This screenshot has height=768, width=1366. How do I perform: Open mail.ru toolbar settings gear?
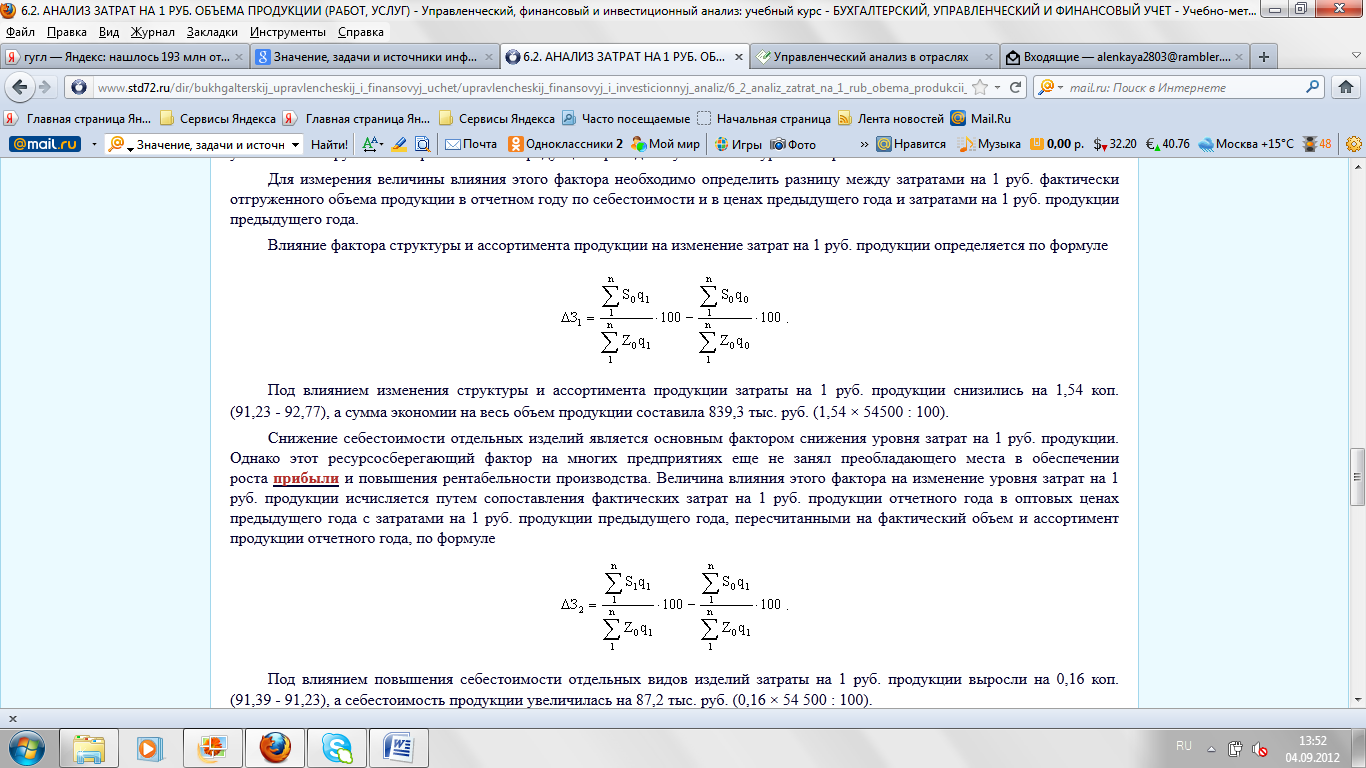pyautogui.click(x=1354, y=144)
